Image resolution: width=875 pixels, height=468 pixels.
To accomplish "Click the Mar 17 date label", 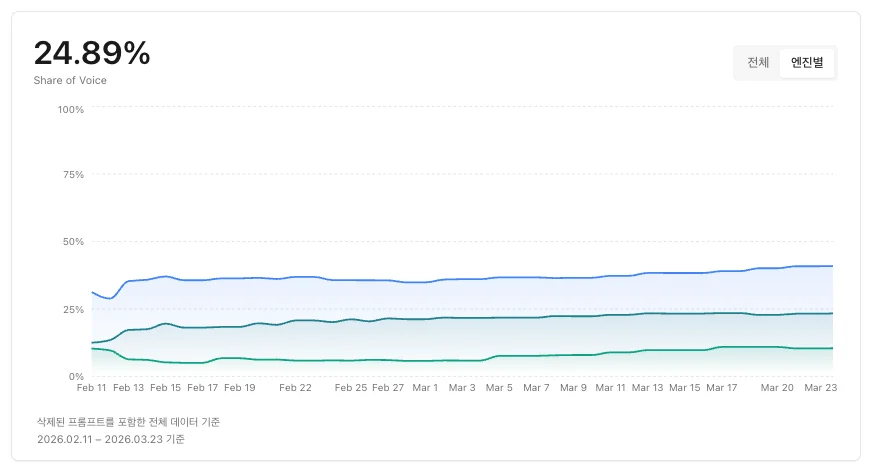I will pos(721,387).
